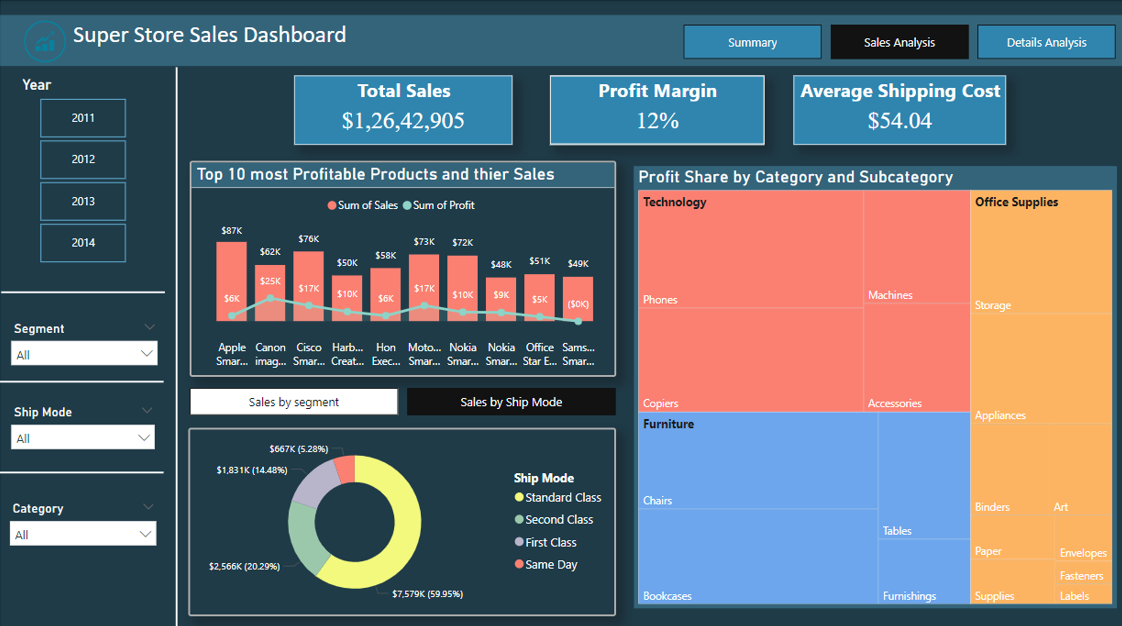Open the Segment filter dropdown

tap(83, 353)
